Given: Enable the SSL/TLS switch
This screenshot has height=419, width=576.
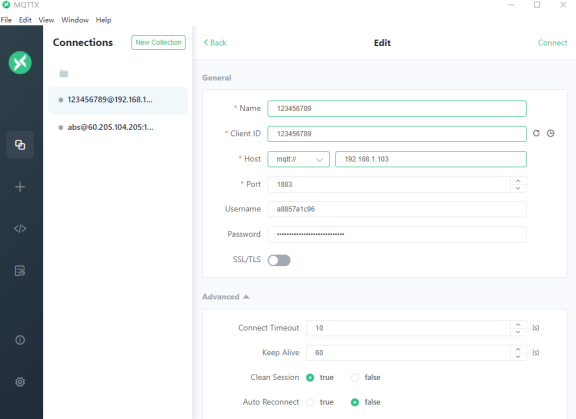Looking at the screenshot, I should tap(279, 260).
